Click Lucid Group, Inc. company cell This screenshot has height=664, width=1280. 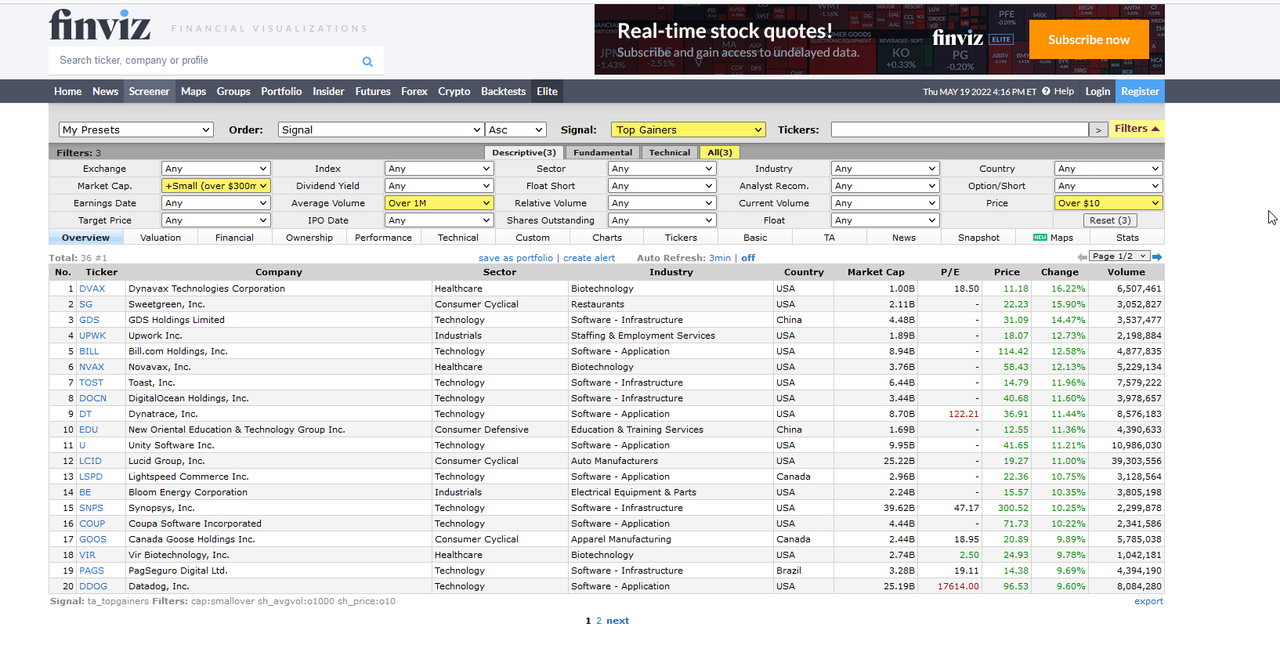coord(279,461)
